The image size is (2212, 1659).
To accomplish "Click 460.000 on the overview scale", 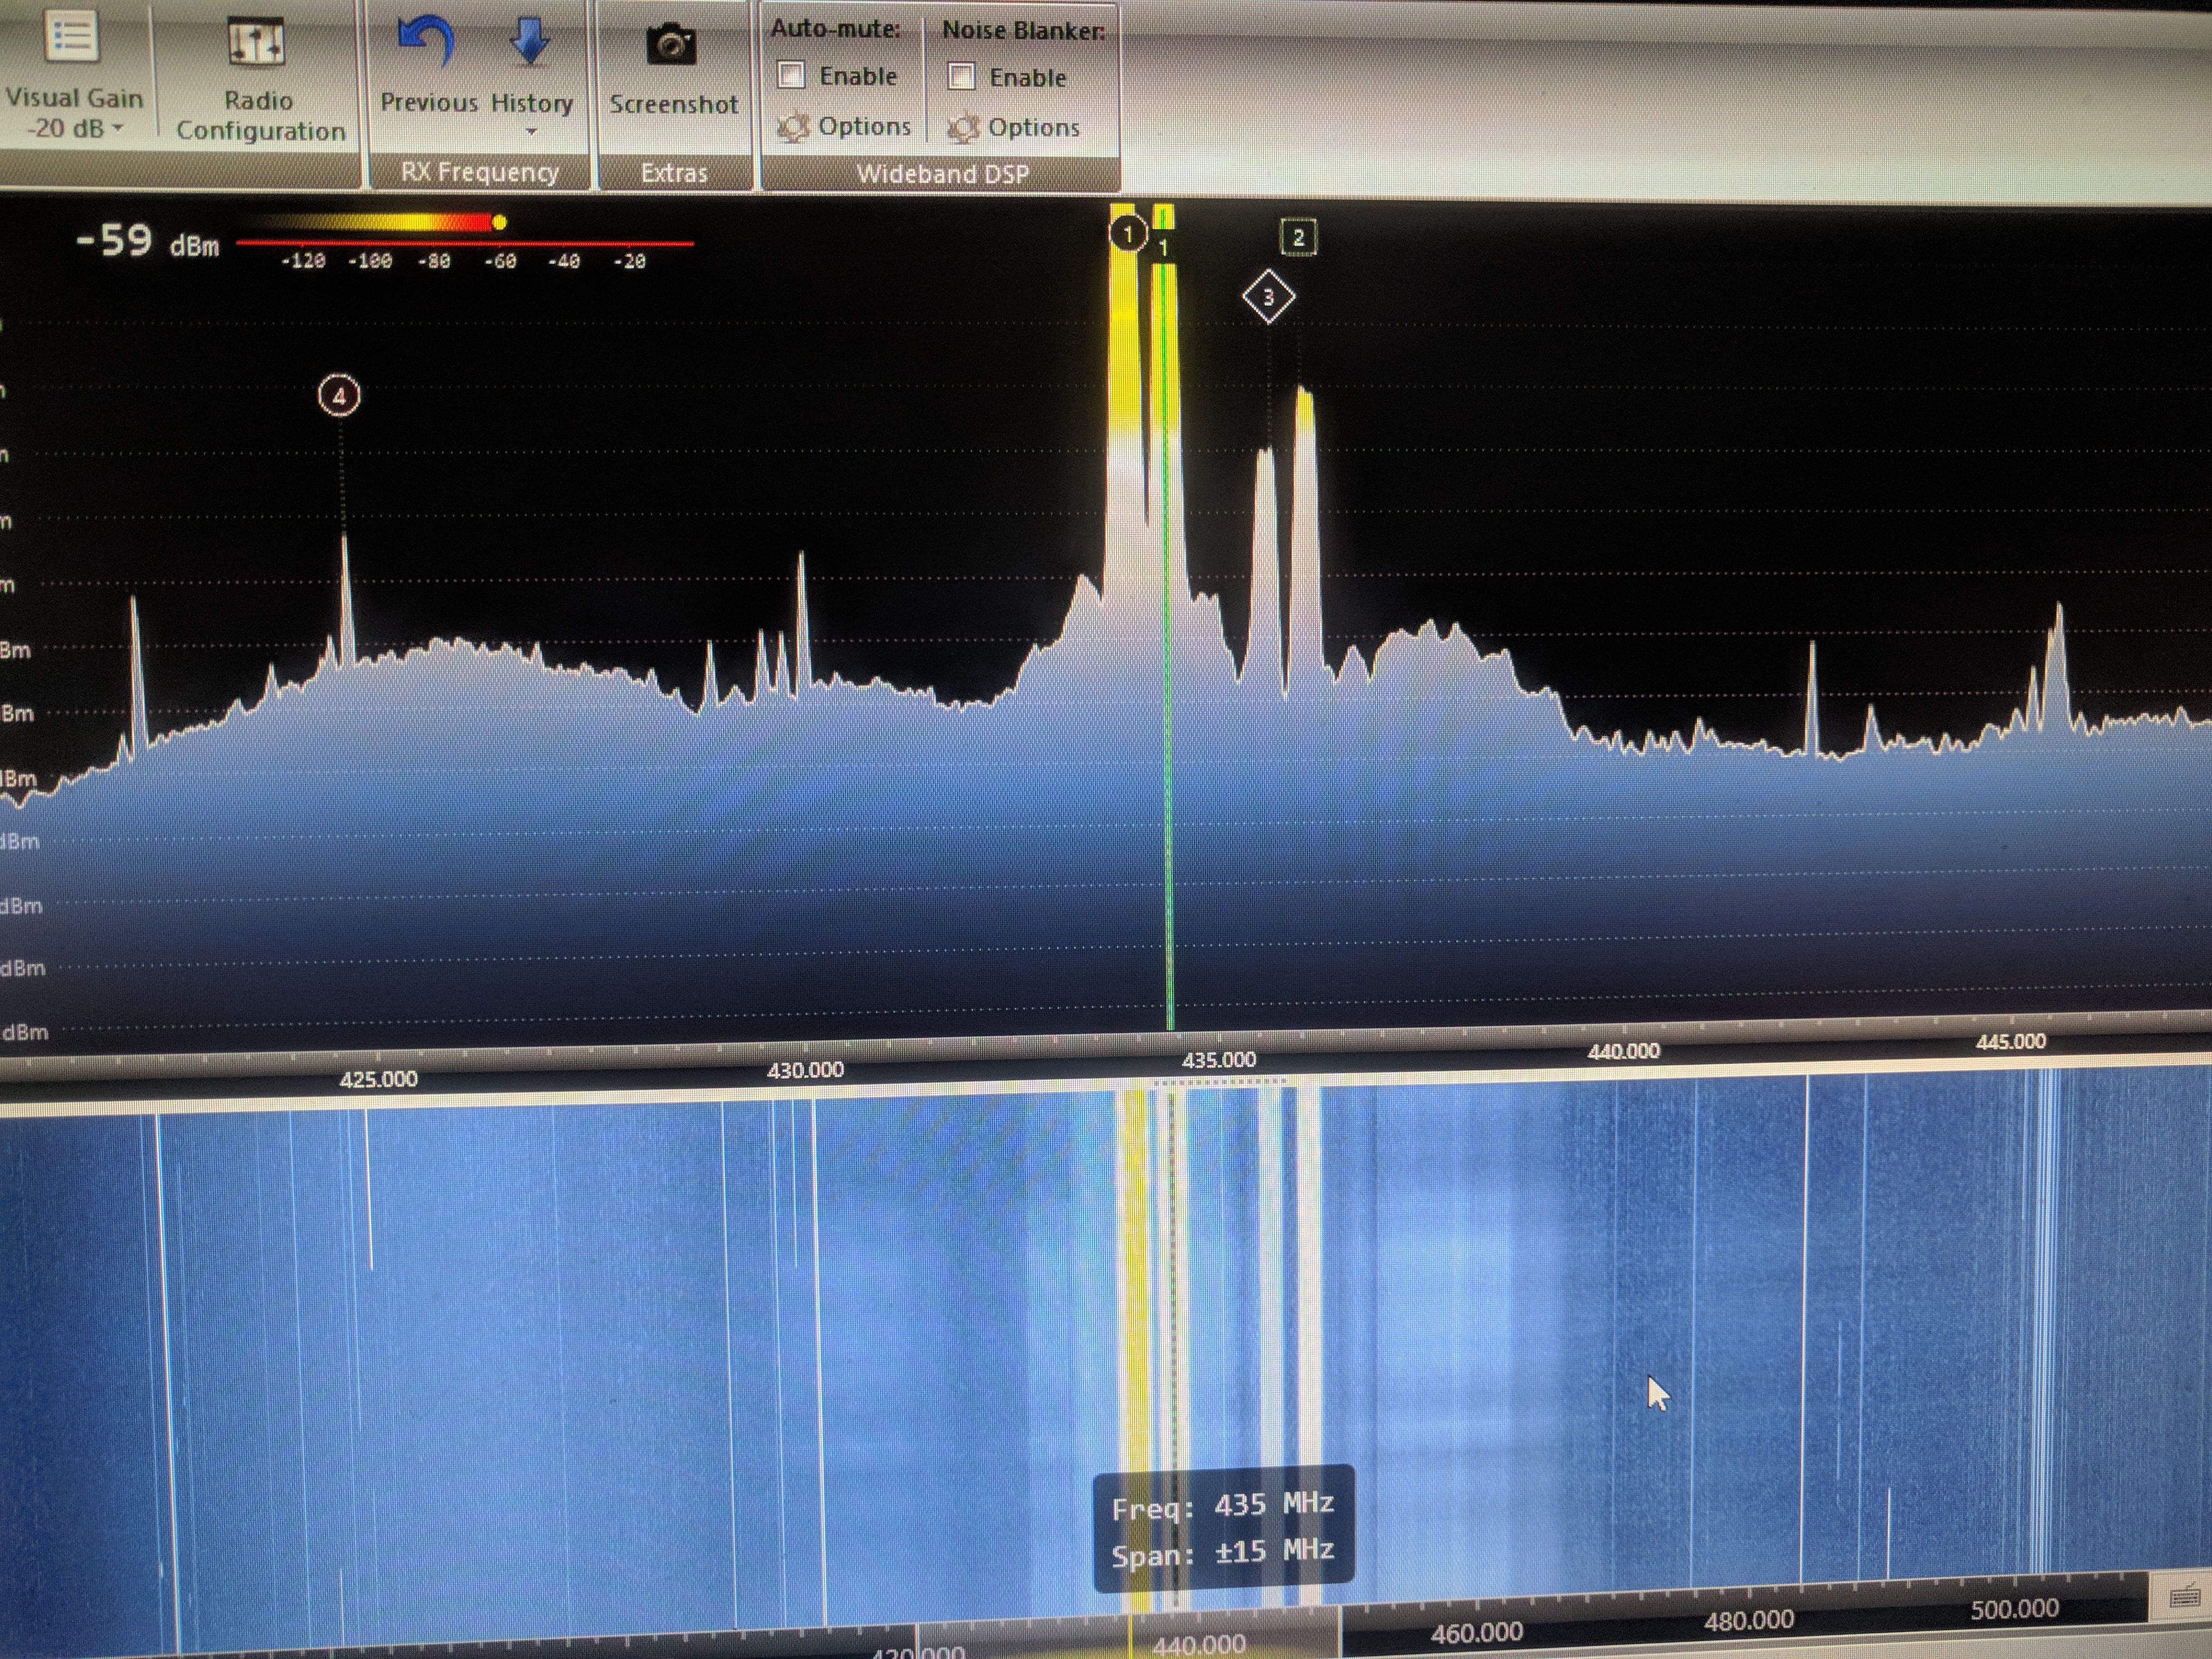I will coord(1476,1633).
